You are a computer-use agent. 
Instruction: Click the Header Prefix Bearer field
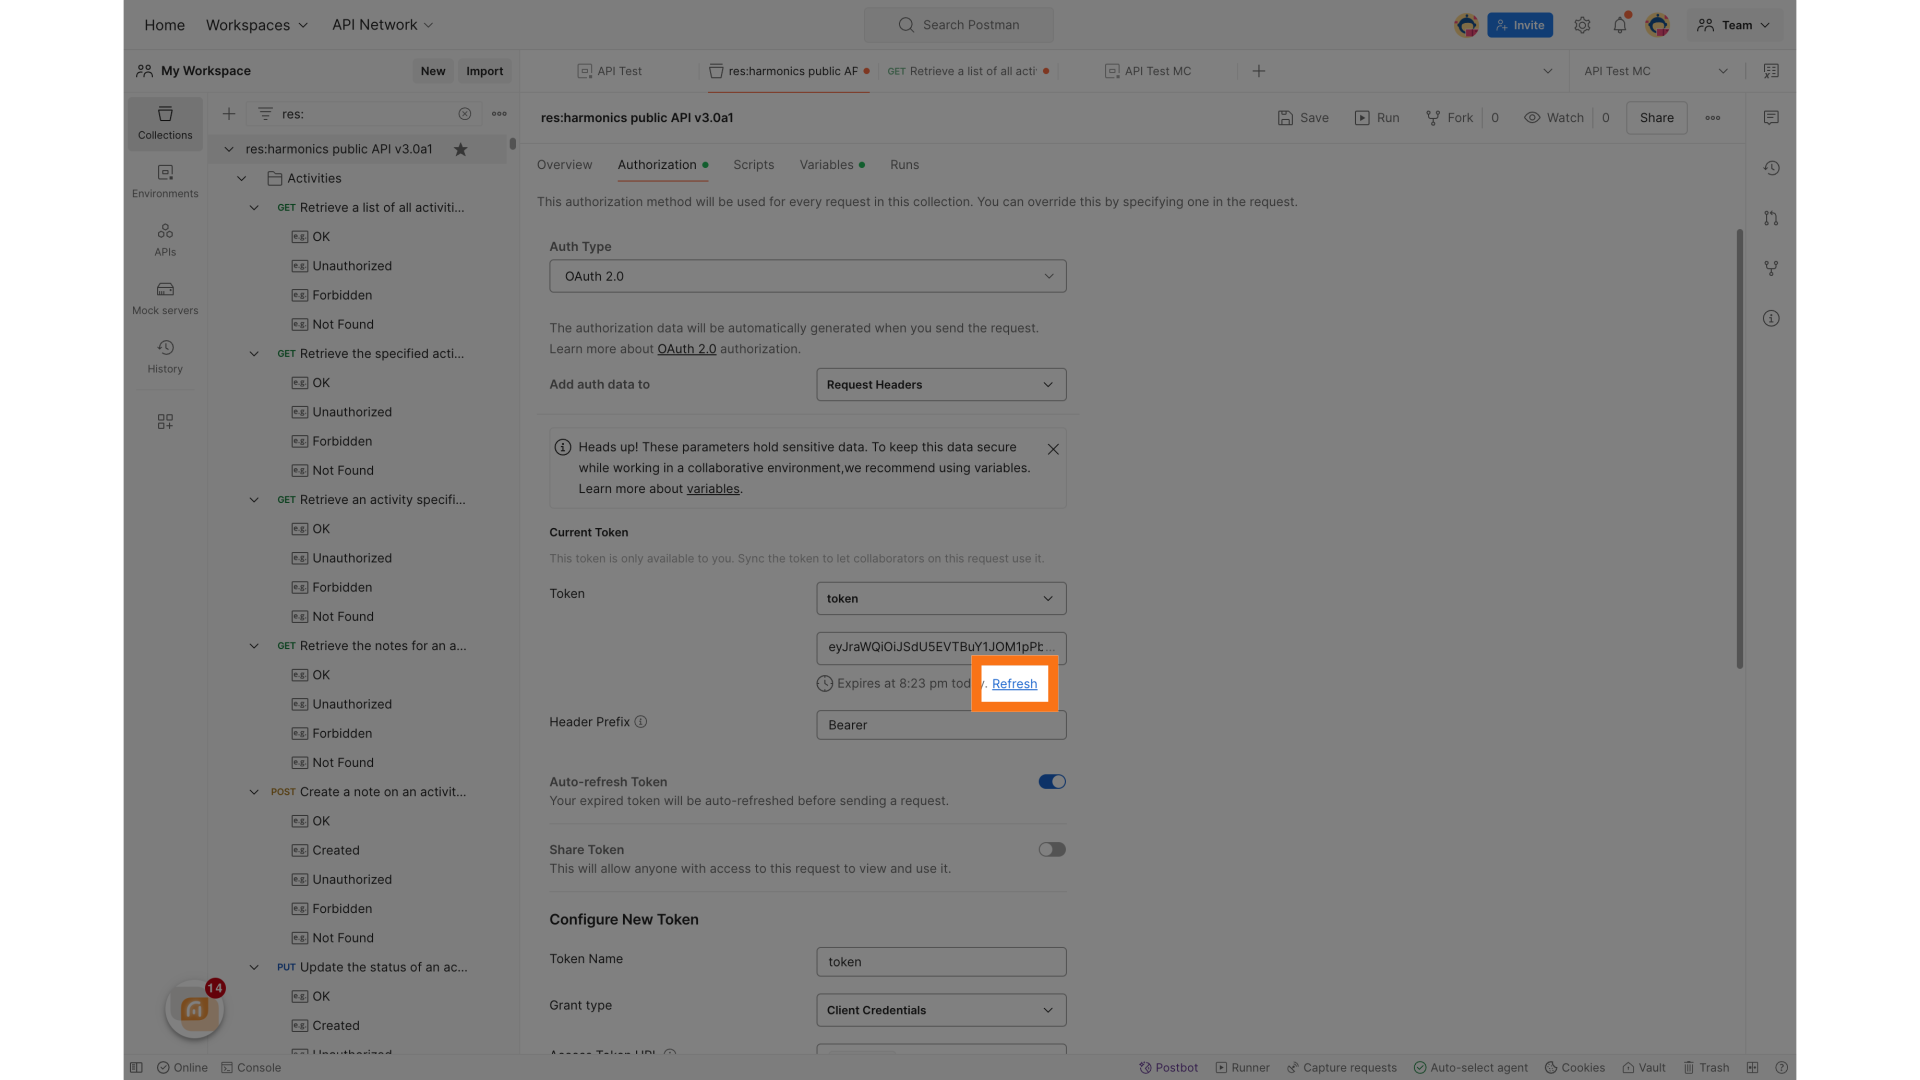click(x=941, y=725)
